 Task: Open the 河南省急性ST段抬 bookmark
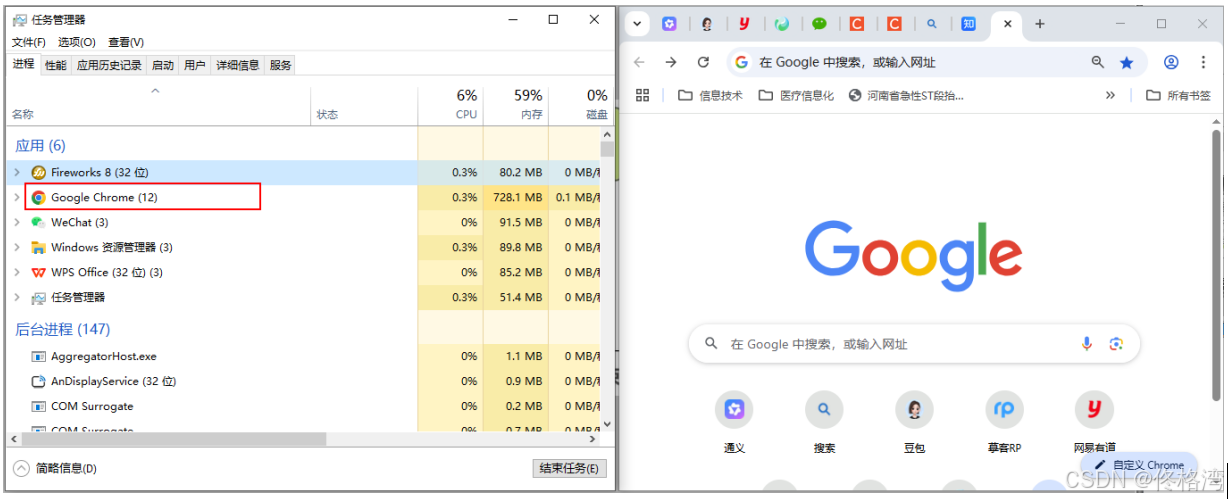906,95
